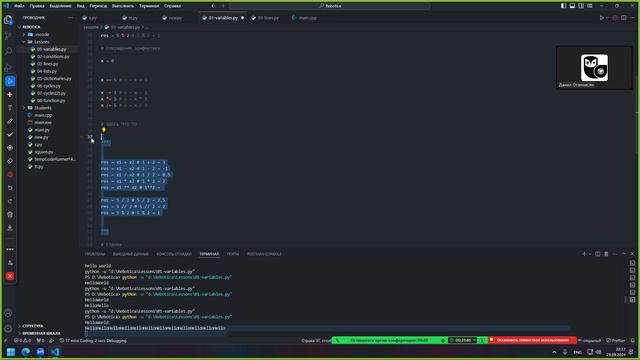Select the eraser annotation tool
Viewport: 640px width, 360px height.
[x=10, y=161]
